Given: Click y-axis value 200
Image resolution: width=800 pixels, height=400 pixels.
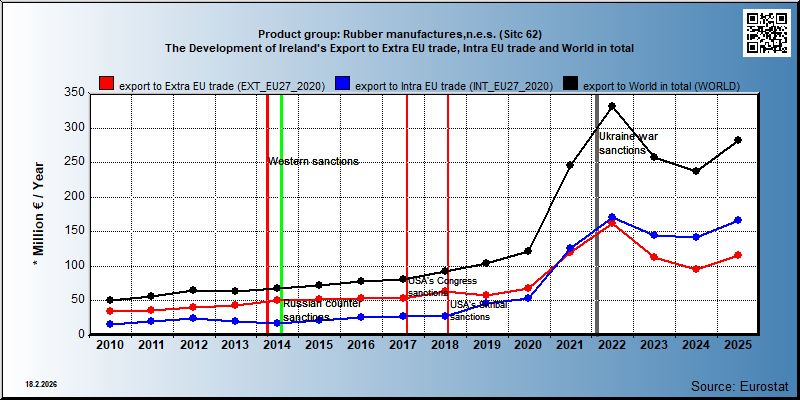Looking at the screenshot, I should click(74, 197).
